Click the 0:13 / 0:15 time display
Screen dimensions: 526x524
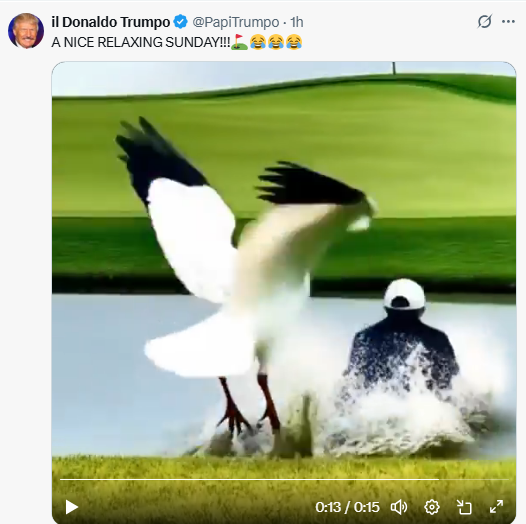348,507
